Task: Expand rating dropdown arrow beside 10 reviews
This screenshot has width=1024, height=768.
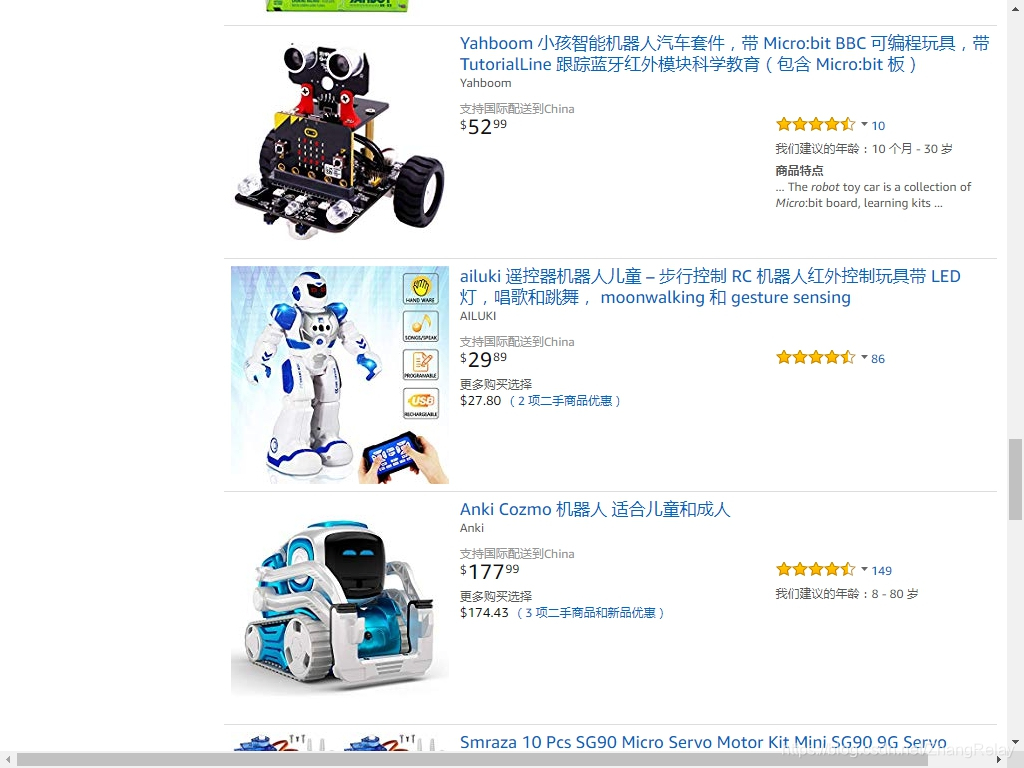Action: point(864,124)
